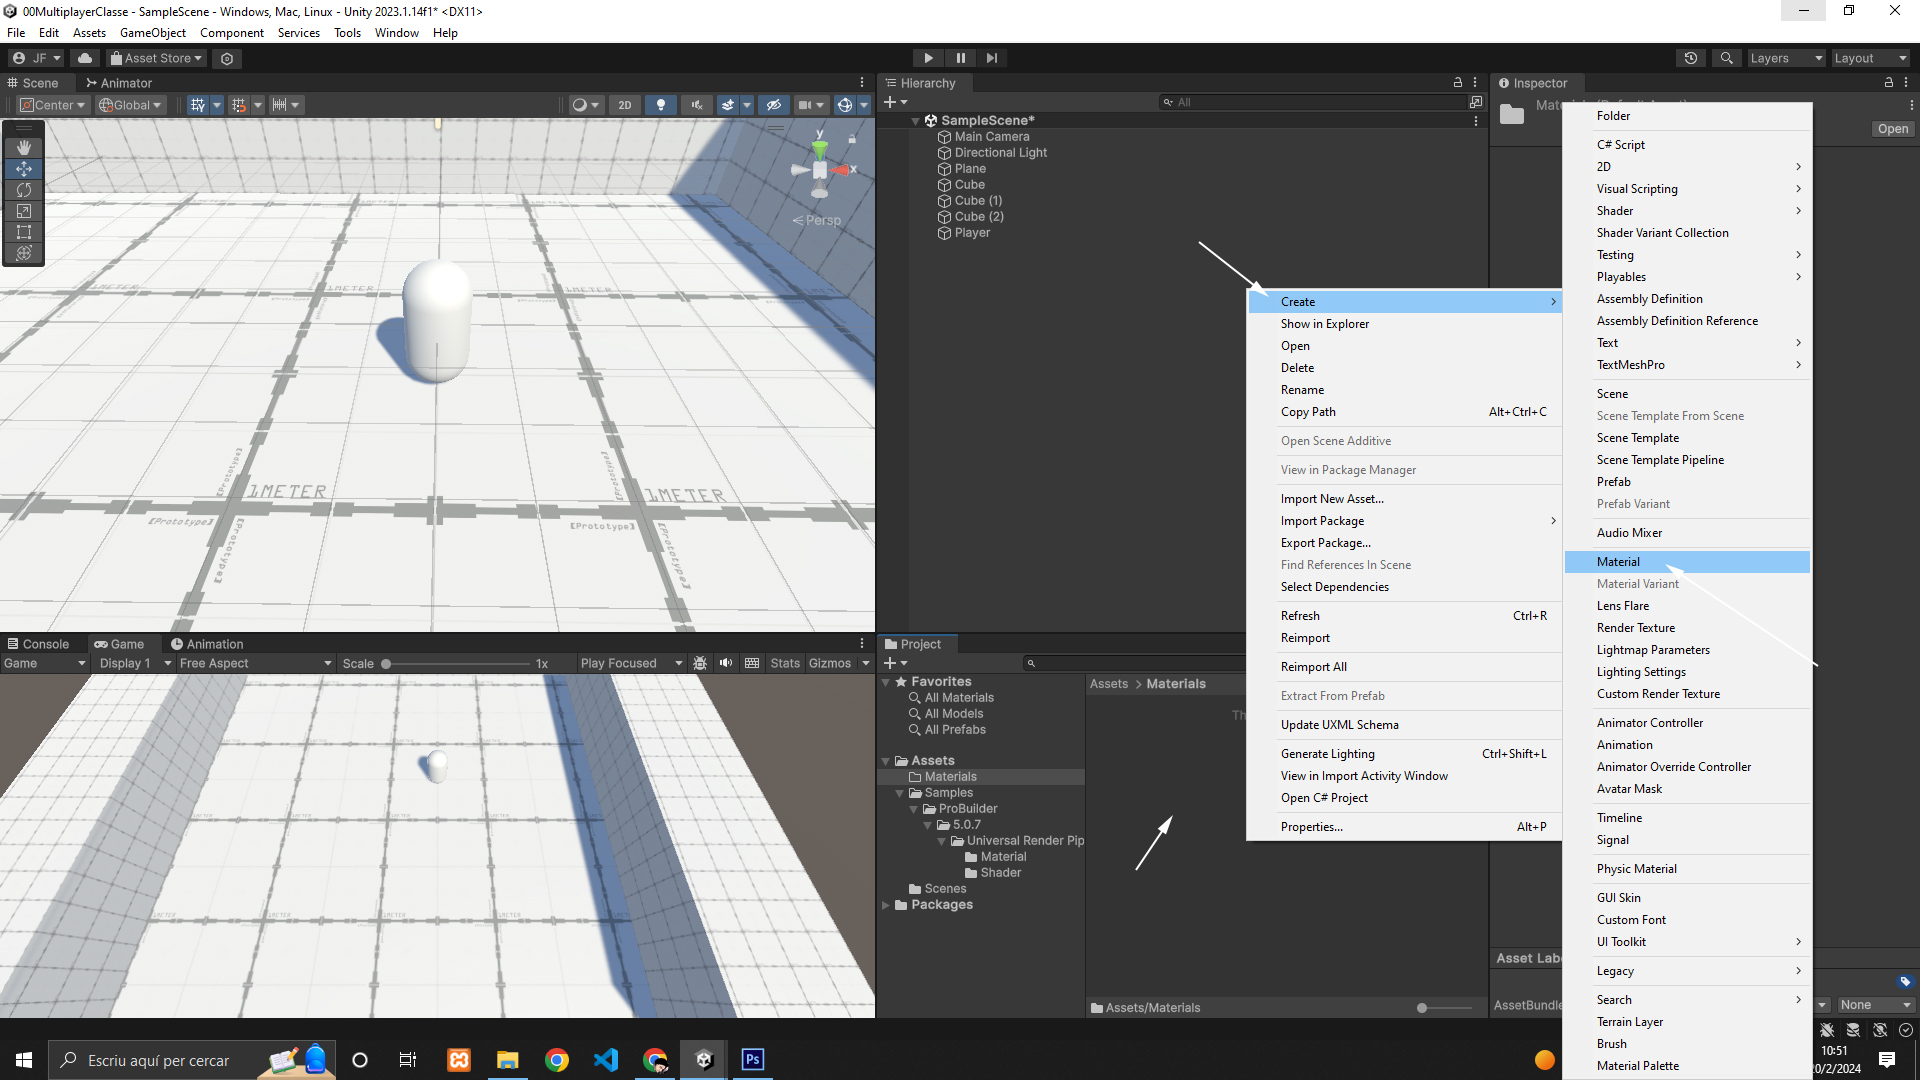Select the Player object in Hierarchy

972,233
